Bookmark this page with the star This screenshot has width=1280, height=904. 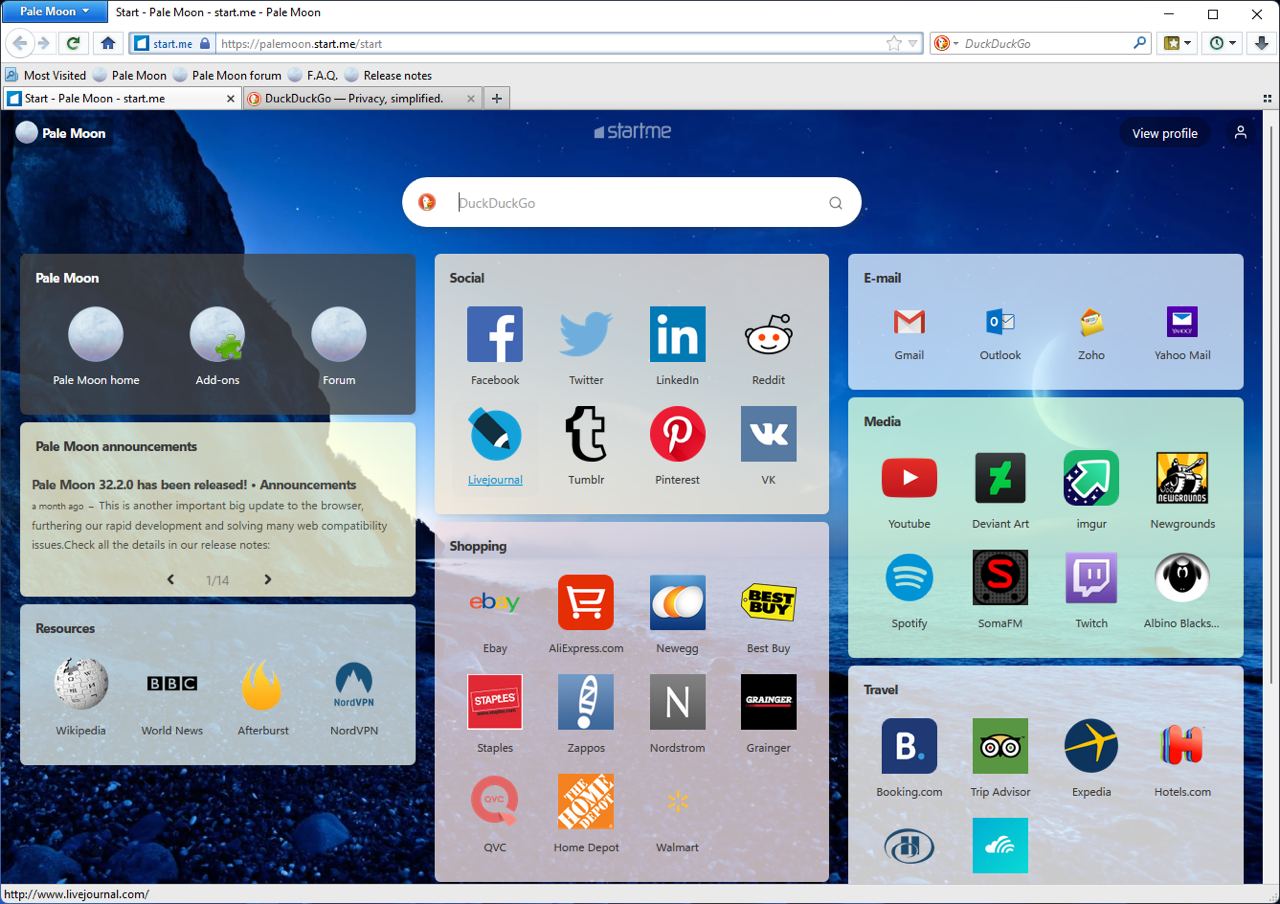click(894, 43)
